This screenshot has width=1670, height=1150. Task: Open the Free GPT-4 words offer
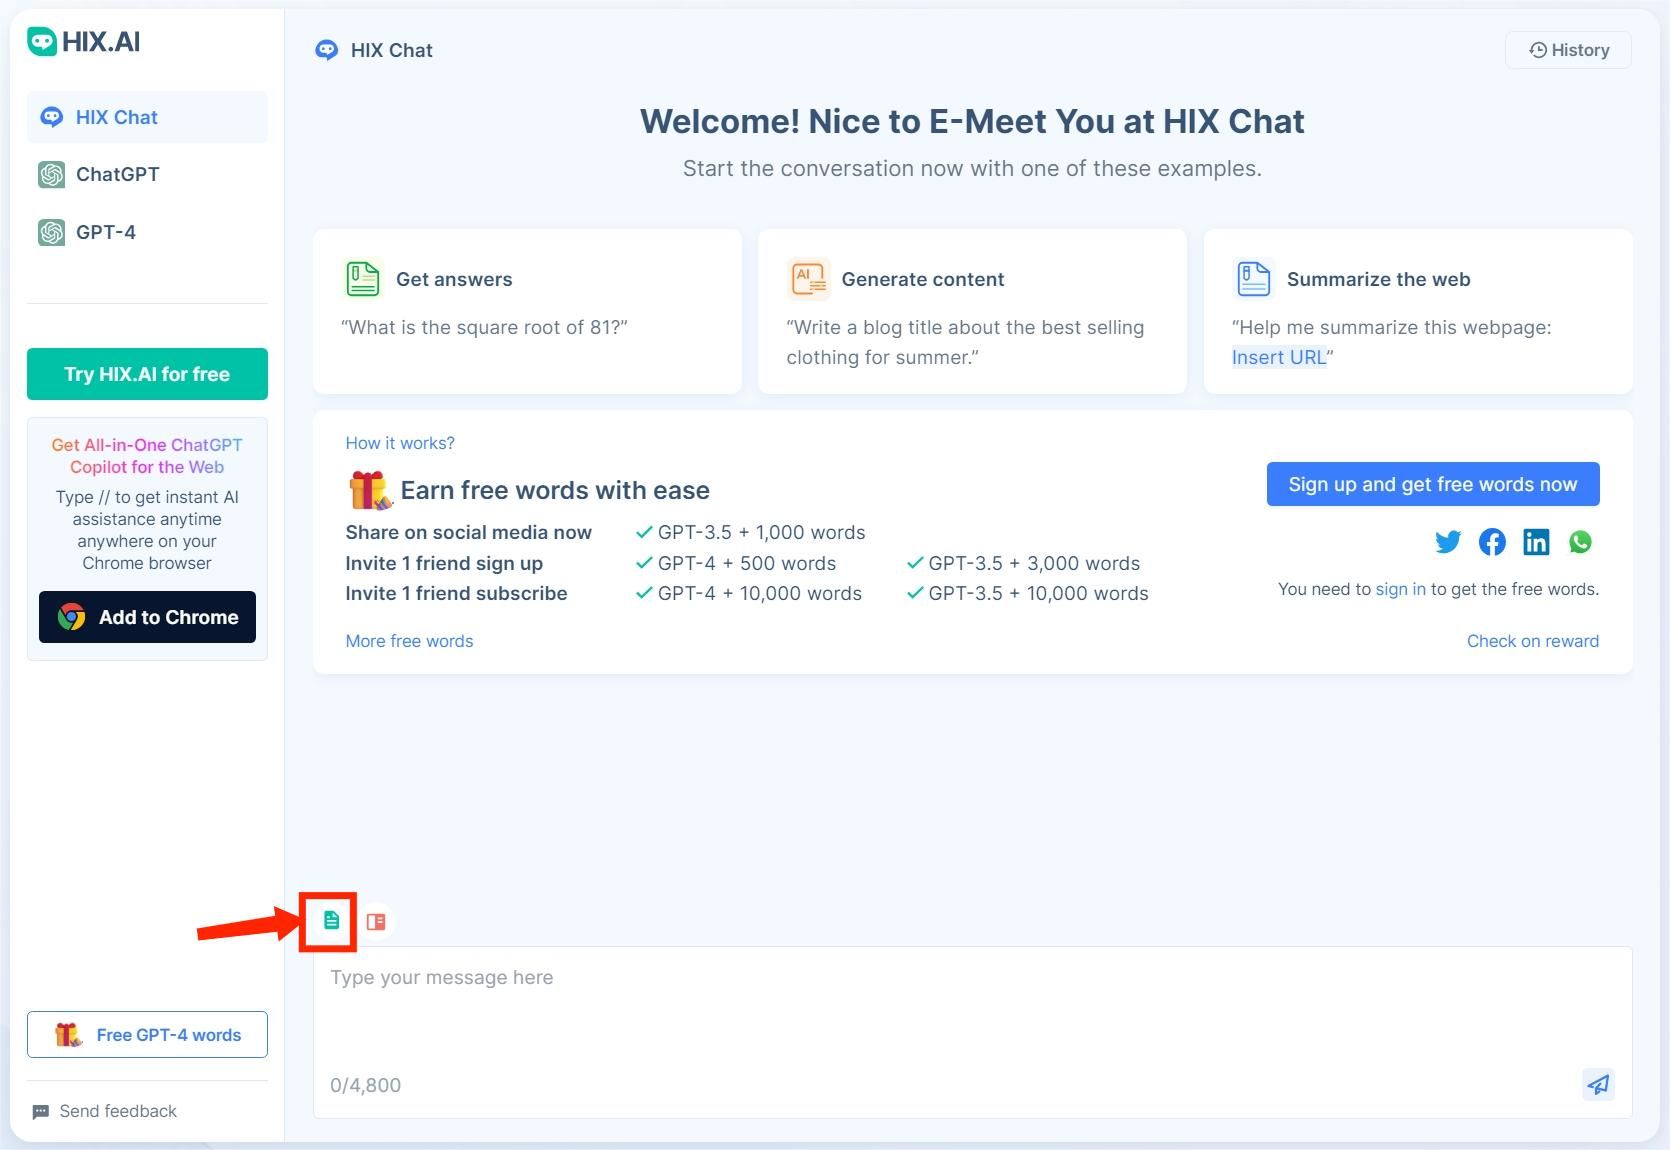(147, 1035)
